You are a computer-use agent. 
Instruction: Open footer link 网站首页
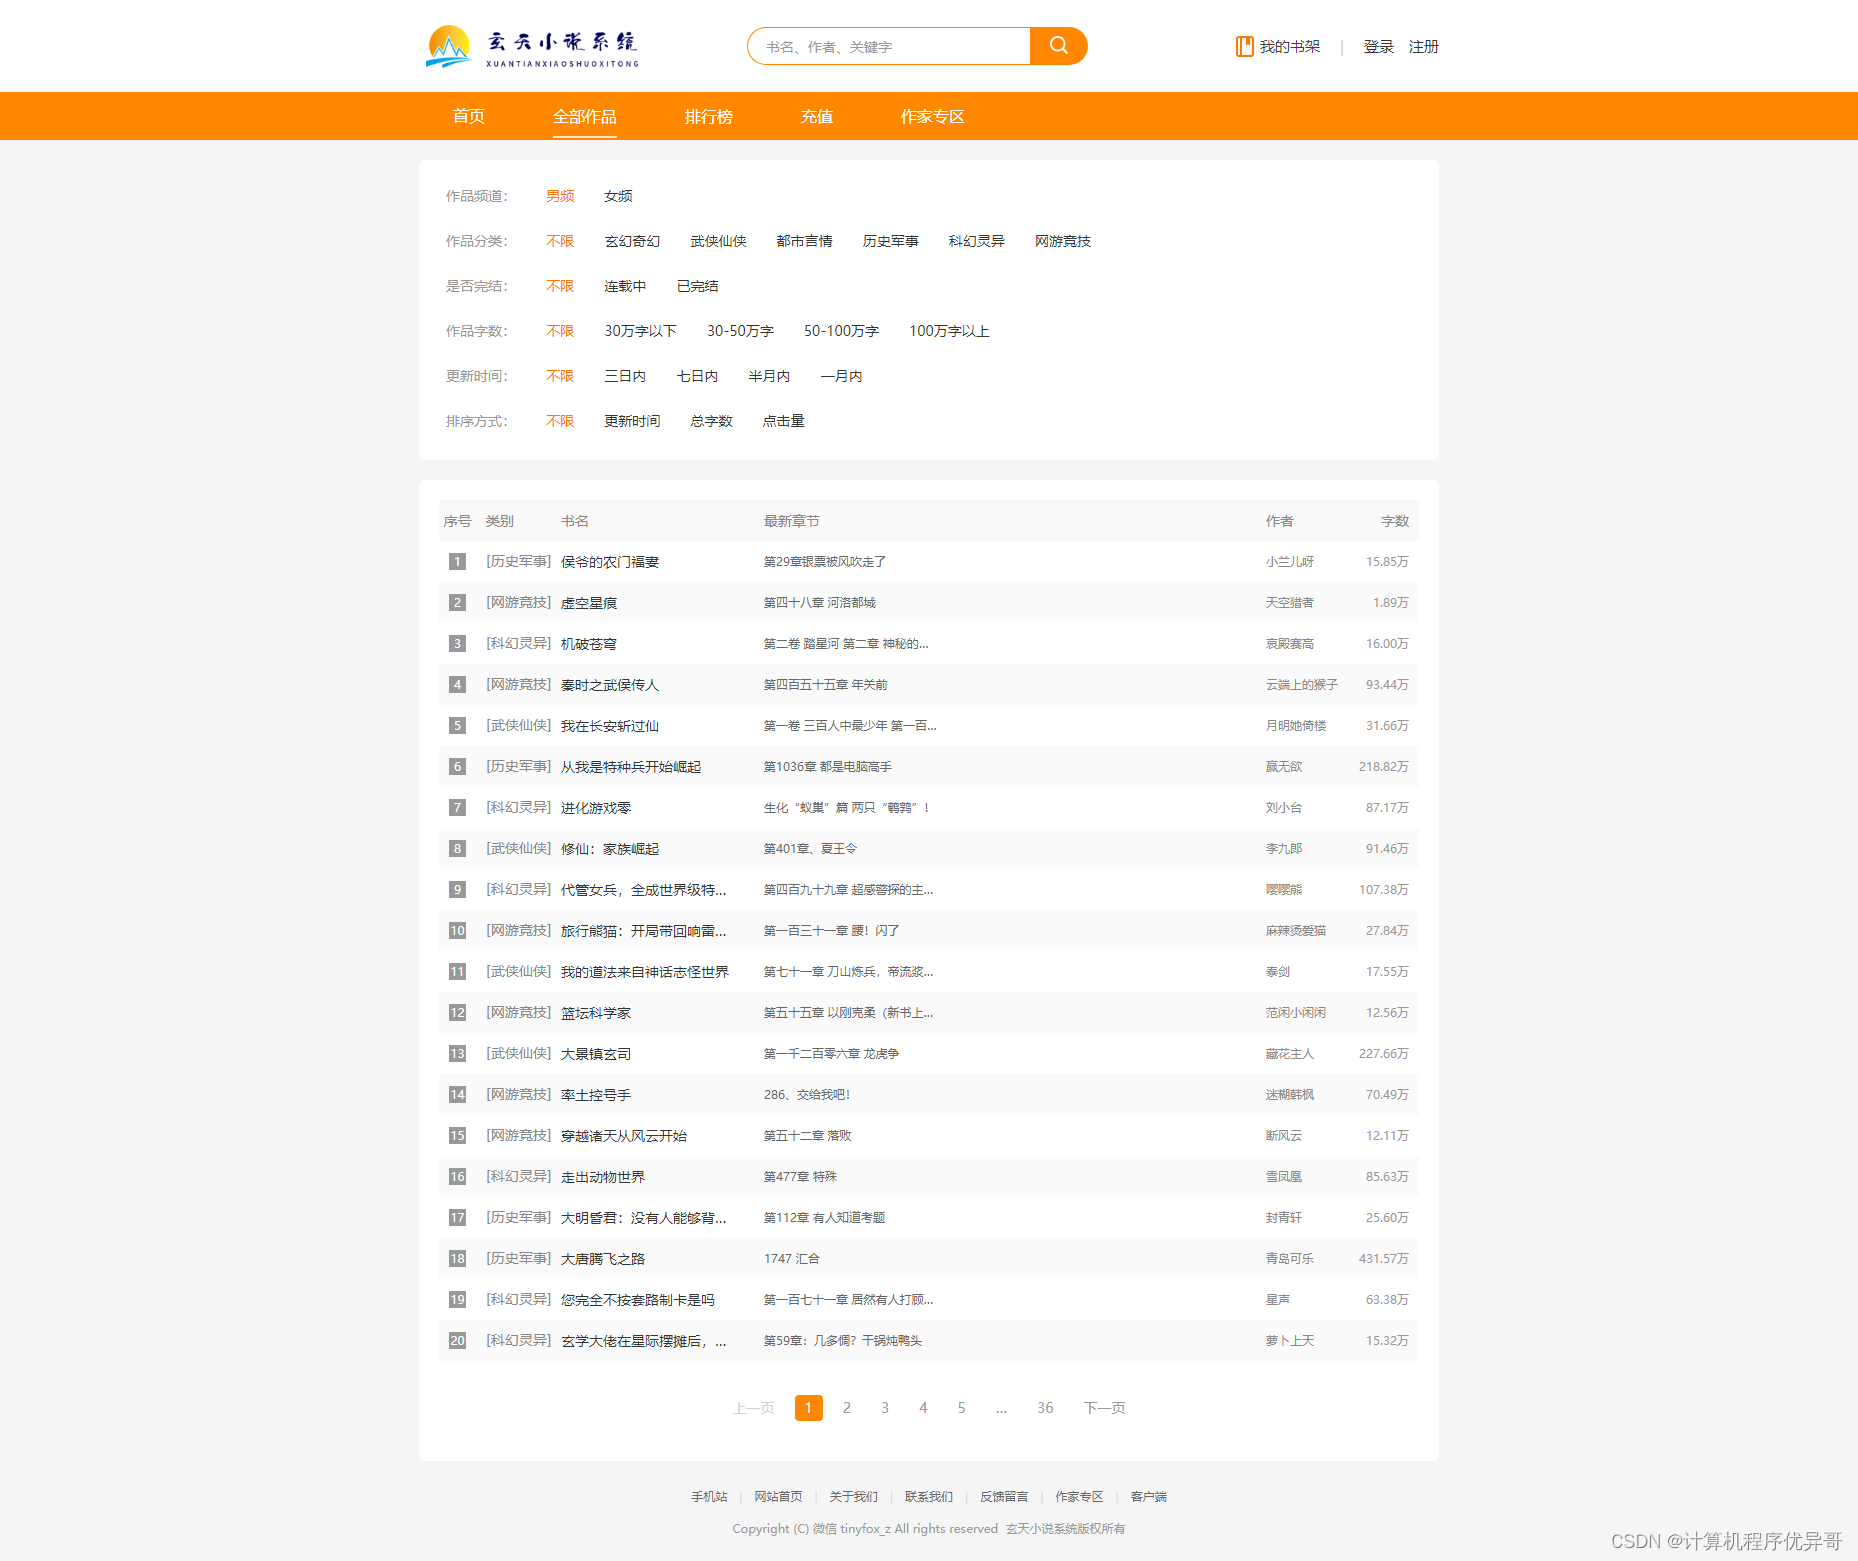click(x=778, y=1497)
